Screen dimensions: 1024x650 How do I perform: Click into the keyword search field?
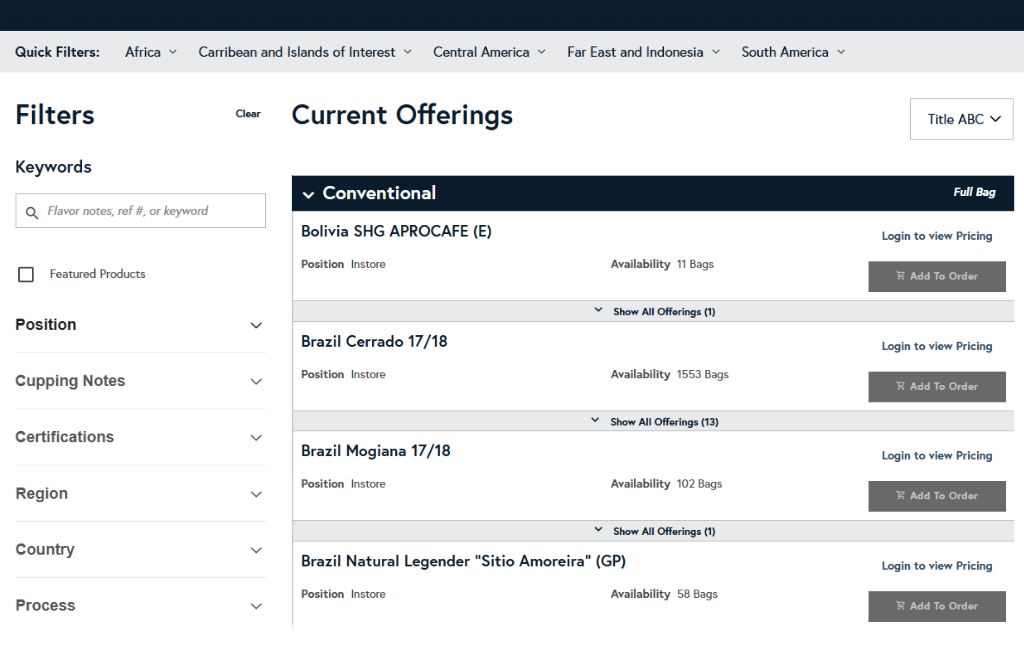tap(140, 210)
